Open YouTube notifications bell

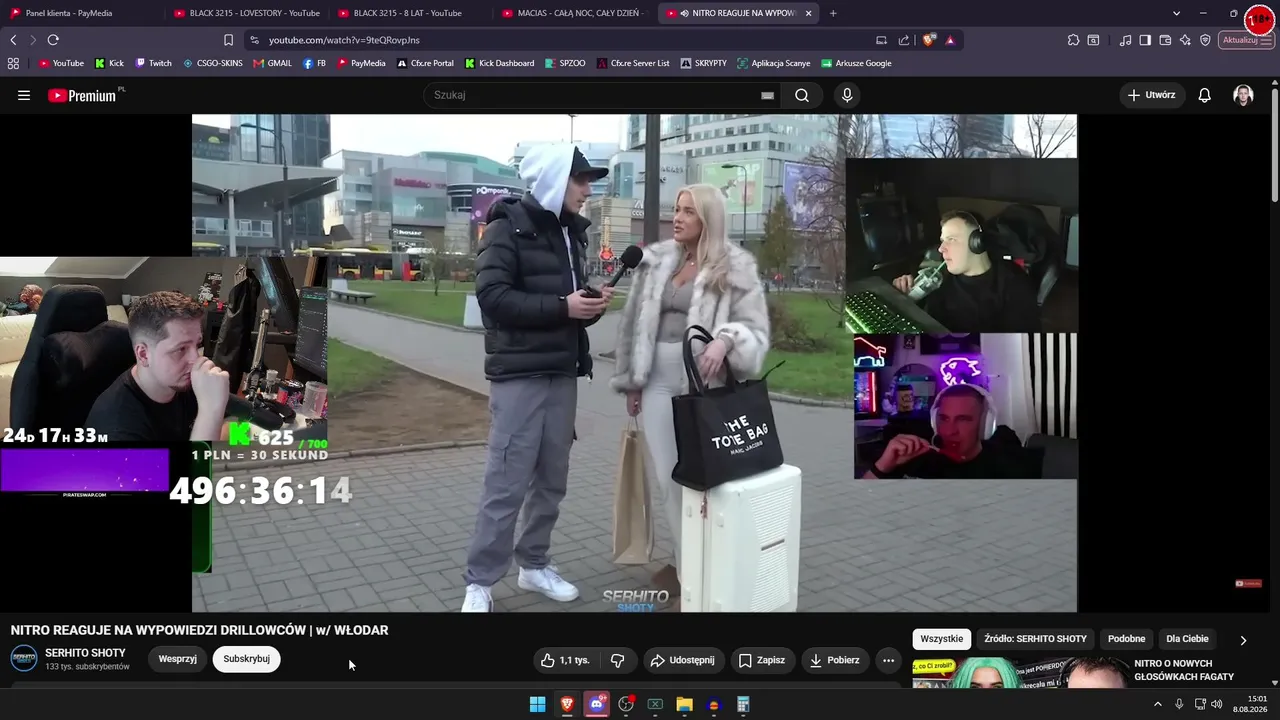(x=1204, y=95)
